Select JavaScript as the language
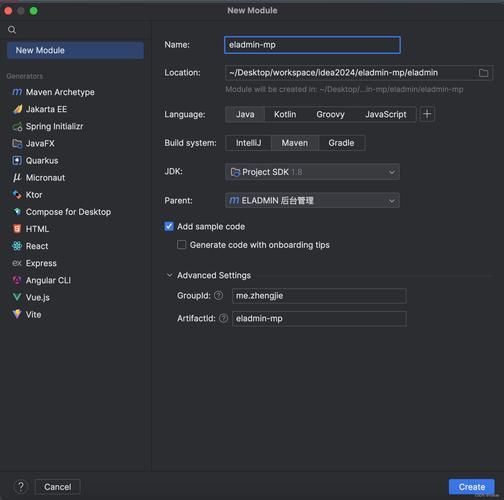This screenshot has height=500, width=504. (x=386, y=114)
